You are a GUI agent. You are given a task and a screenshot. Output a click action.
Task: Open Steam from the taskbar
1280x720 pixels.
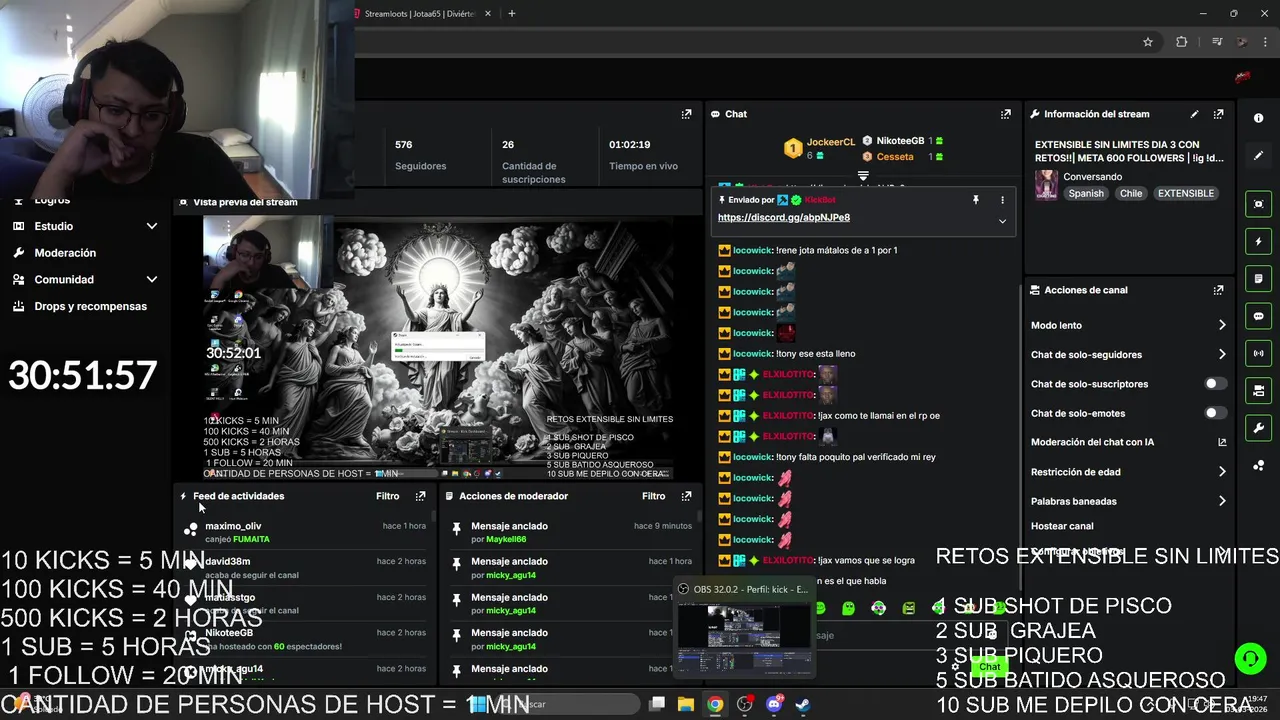[x=803, y=704]
